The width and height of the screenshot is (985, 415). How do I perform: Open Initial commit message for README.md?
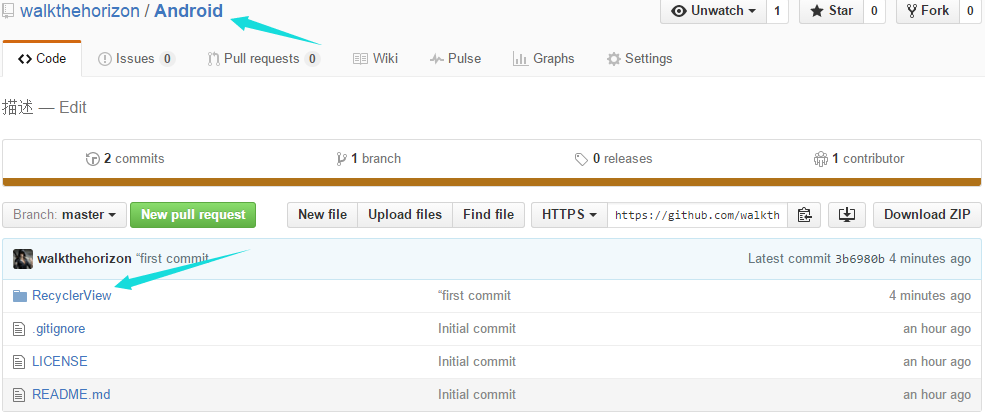pyautogui.click(x=477, y=394)
